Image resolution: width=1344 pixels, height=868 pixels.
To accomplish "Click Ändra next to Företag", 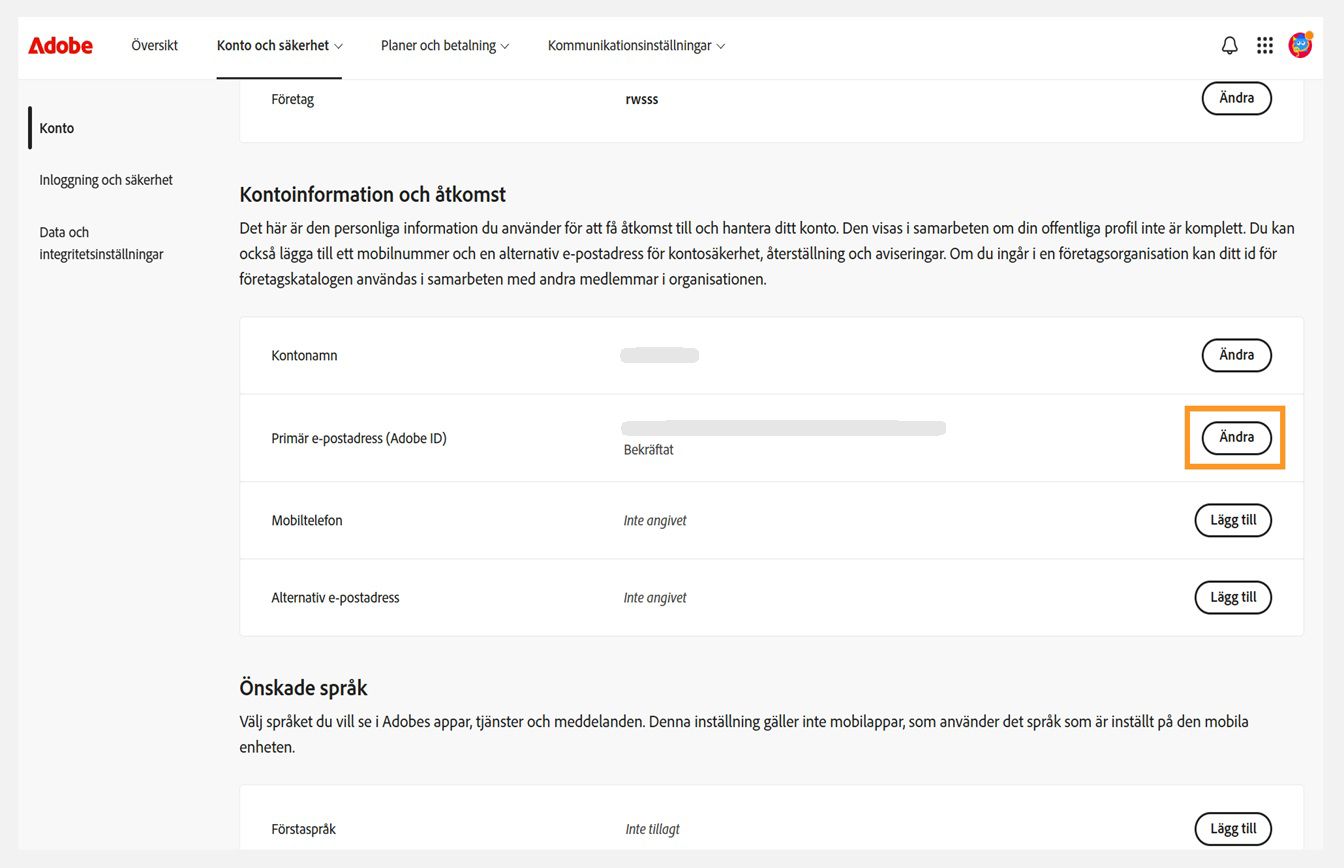I will pos(1236,98).
